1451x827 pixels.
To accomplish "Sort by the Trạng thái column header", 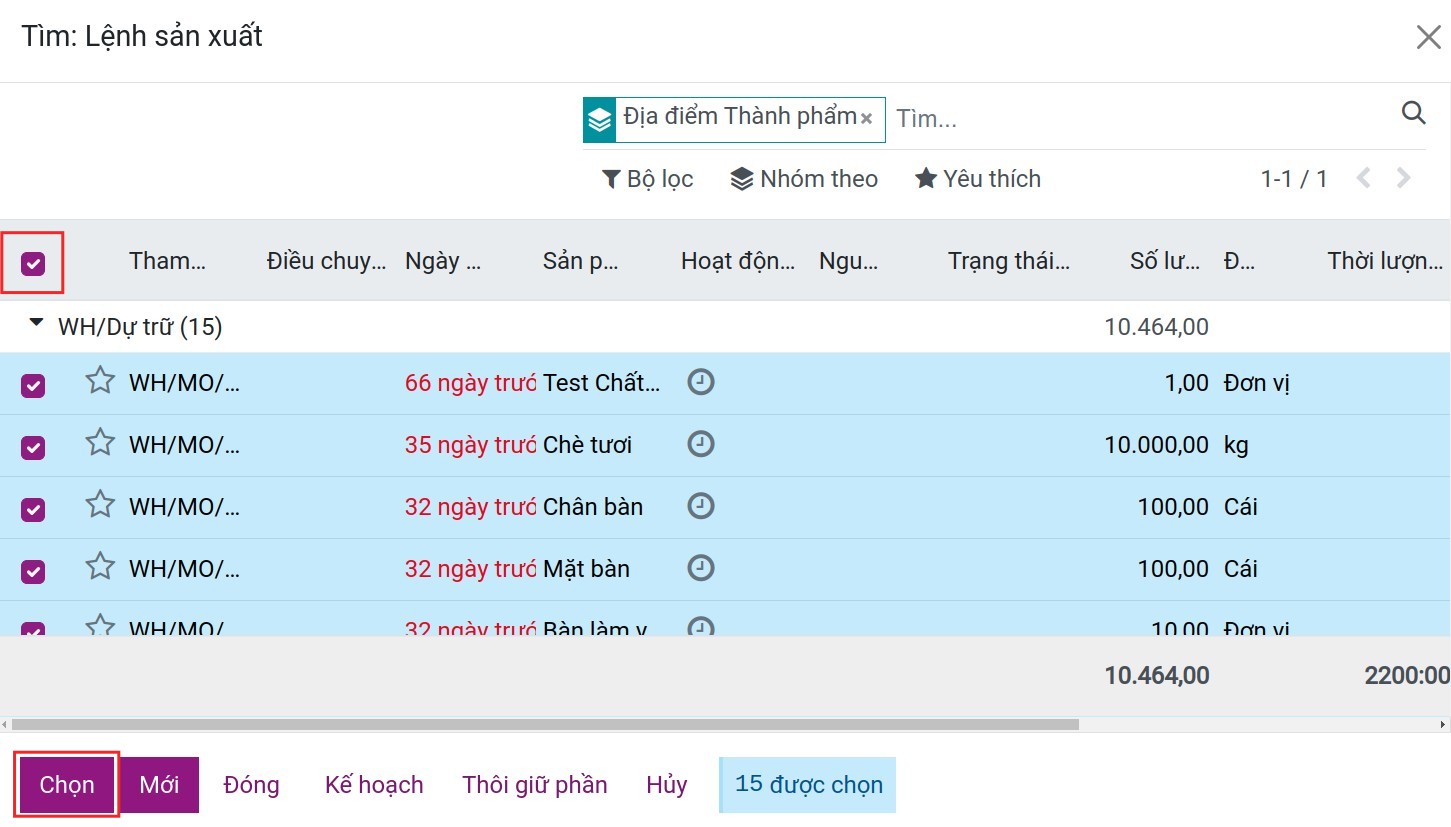I will 1008,261.
